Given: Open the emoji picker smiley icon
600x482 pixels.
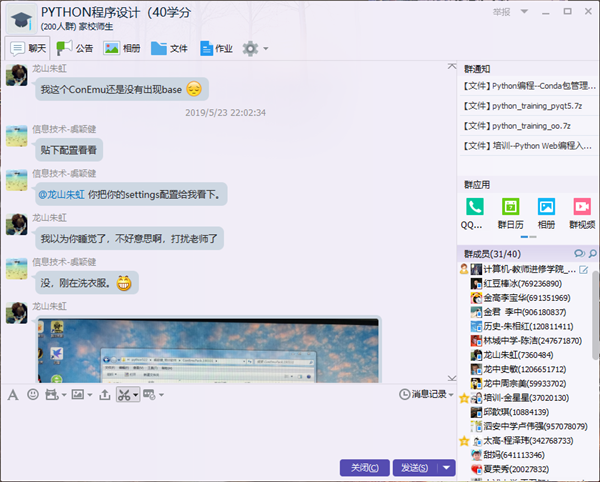Looking at the screenshot, I should (33, 394).
